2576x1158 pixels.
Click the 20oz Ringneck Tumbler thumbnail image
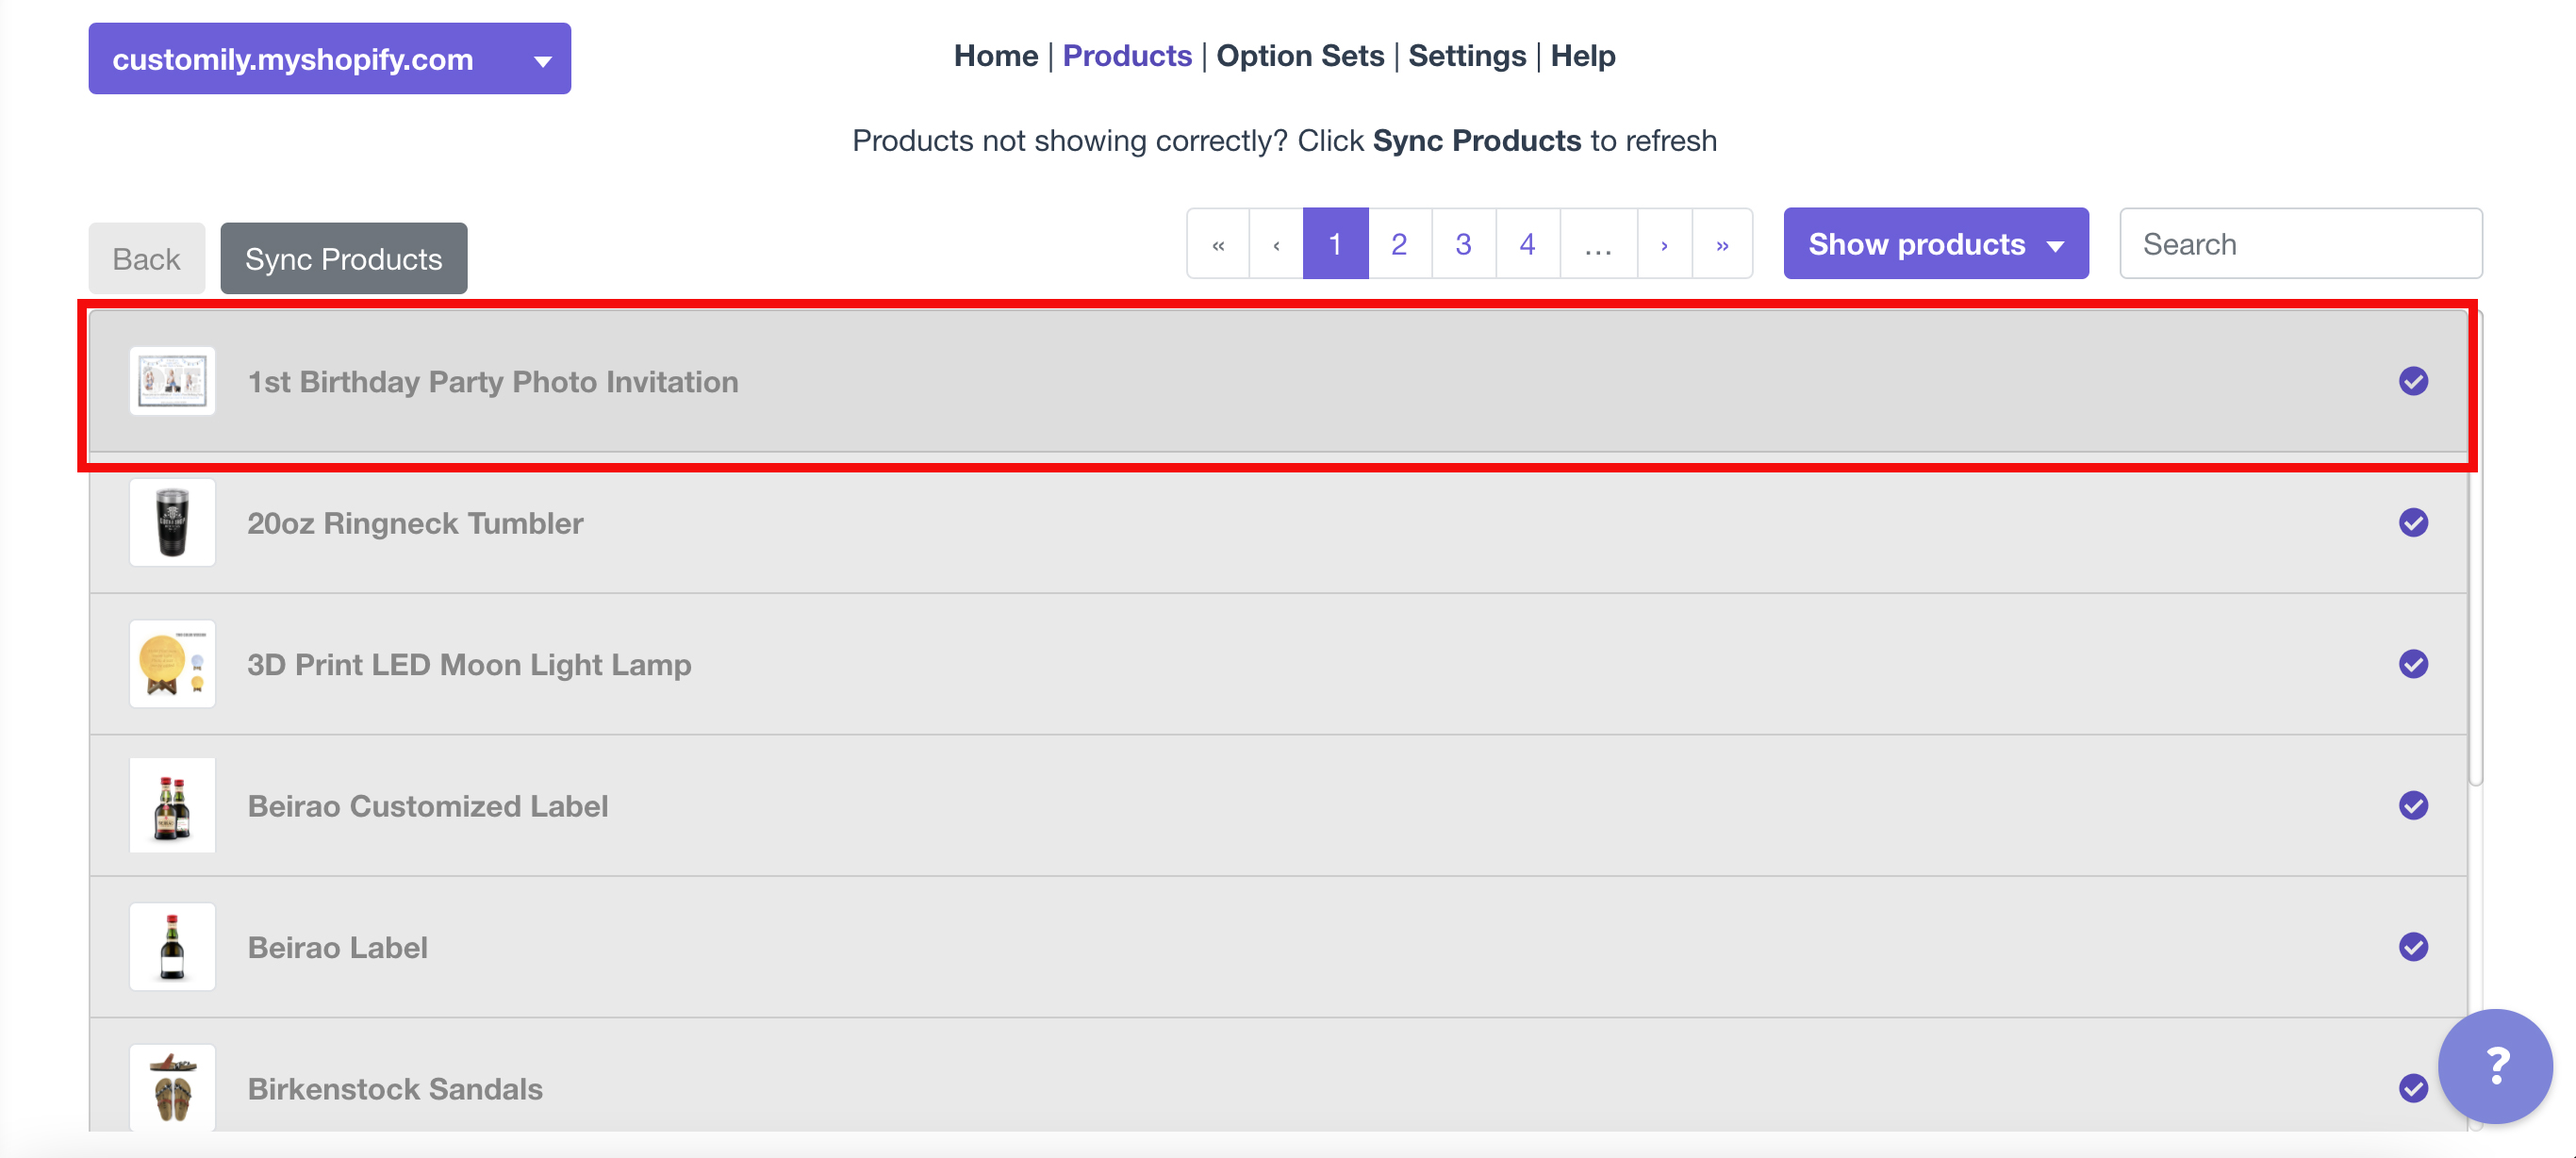tap(172, 523)
